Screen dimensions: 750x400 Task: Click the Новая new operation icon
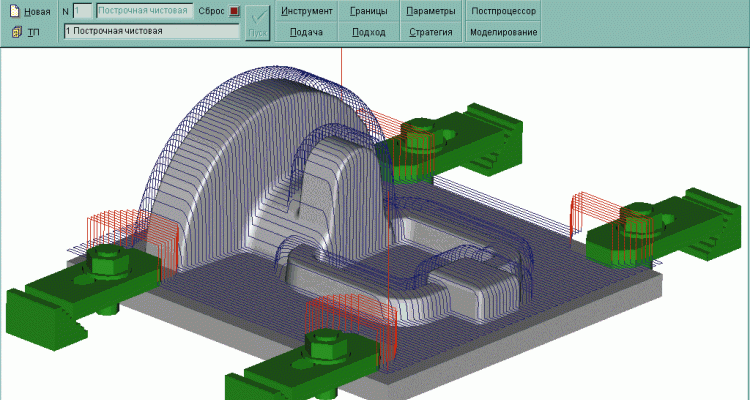[x=14, y=12]
